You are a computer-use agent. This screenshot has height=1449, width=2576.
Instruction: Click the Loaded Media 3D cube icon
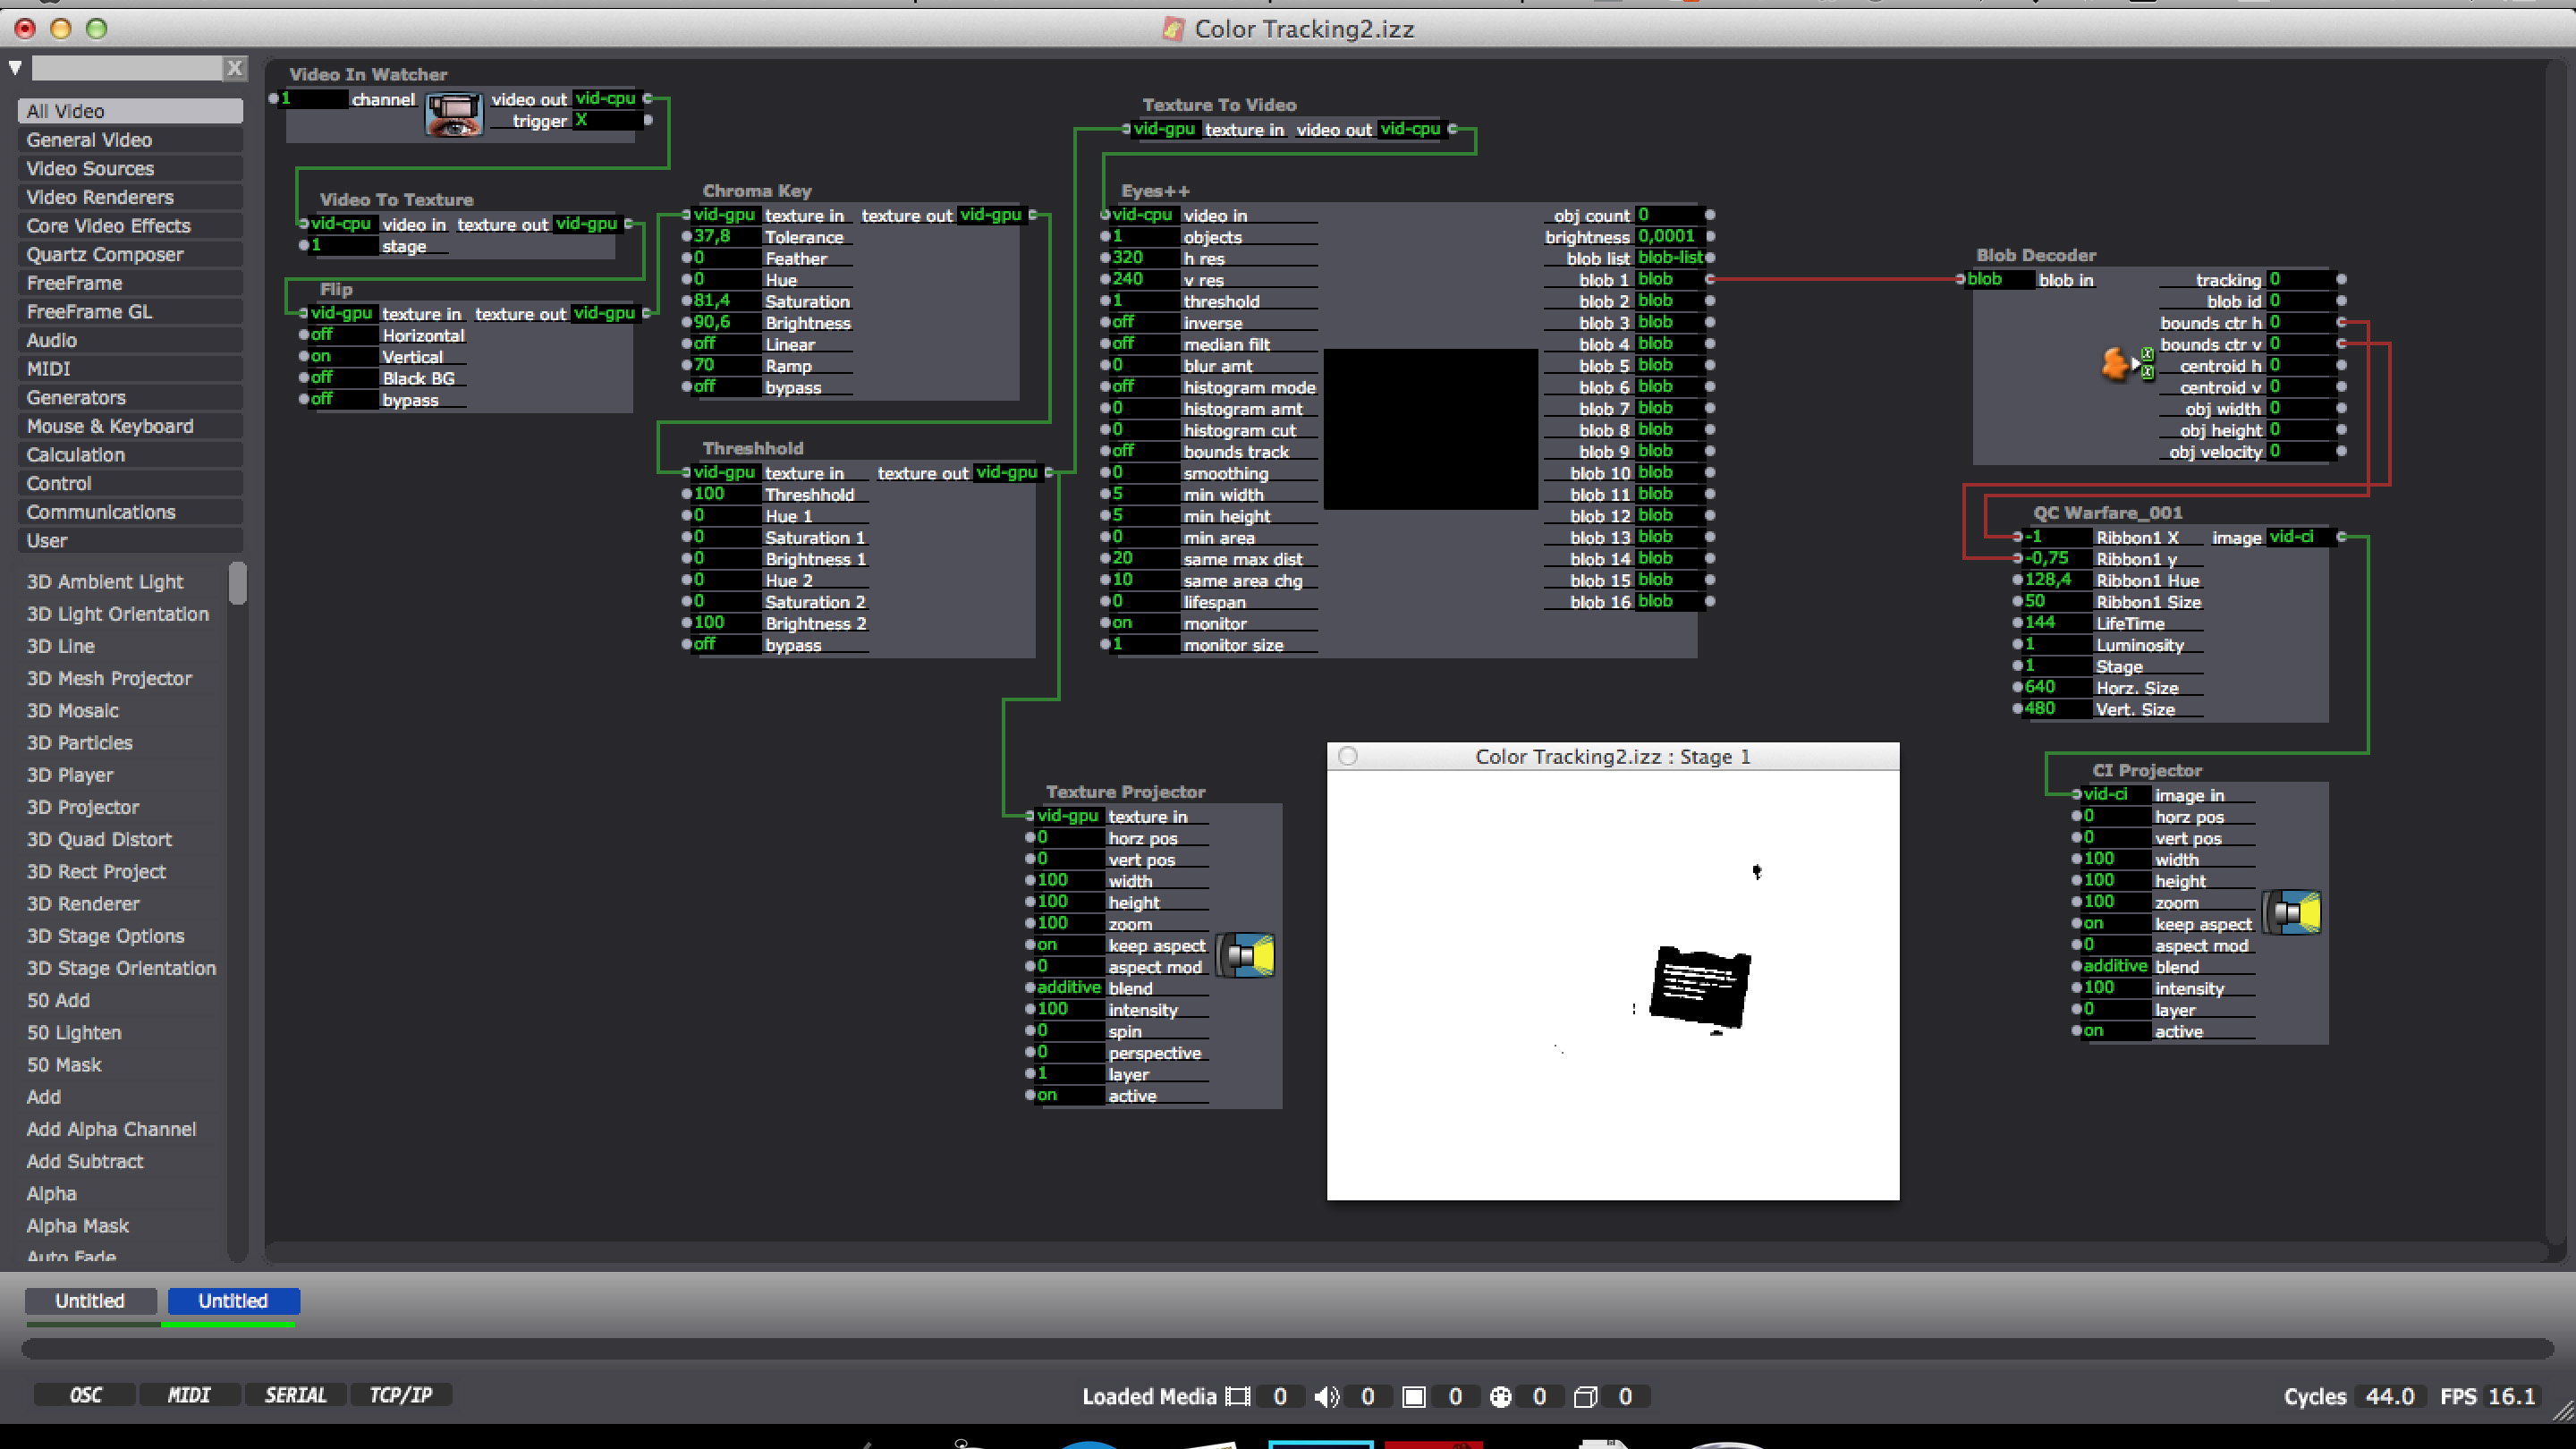coord(1585,1397)
